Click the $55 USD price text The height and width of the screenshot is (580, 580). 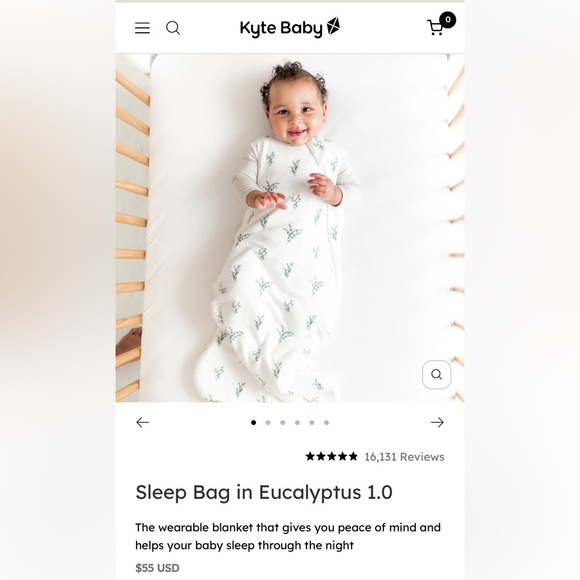click(x=157, y=568)
